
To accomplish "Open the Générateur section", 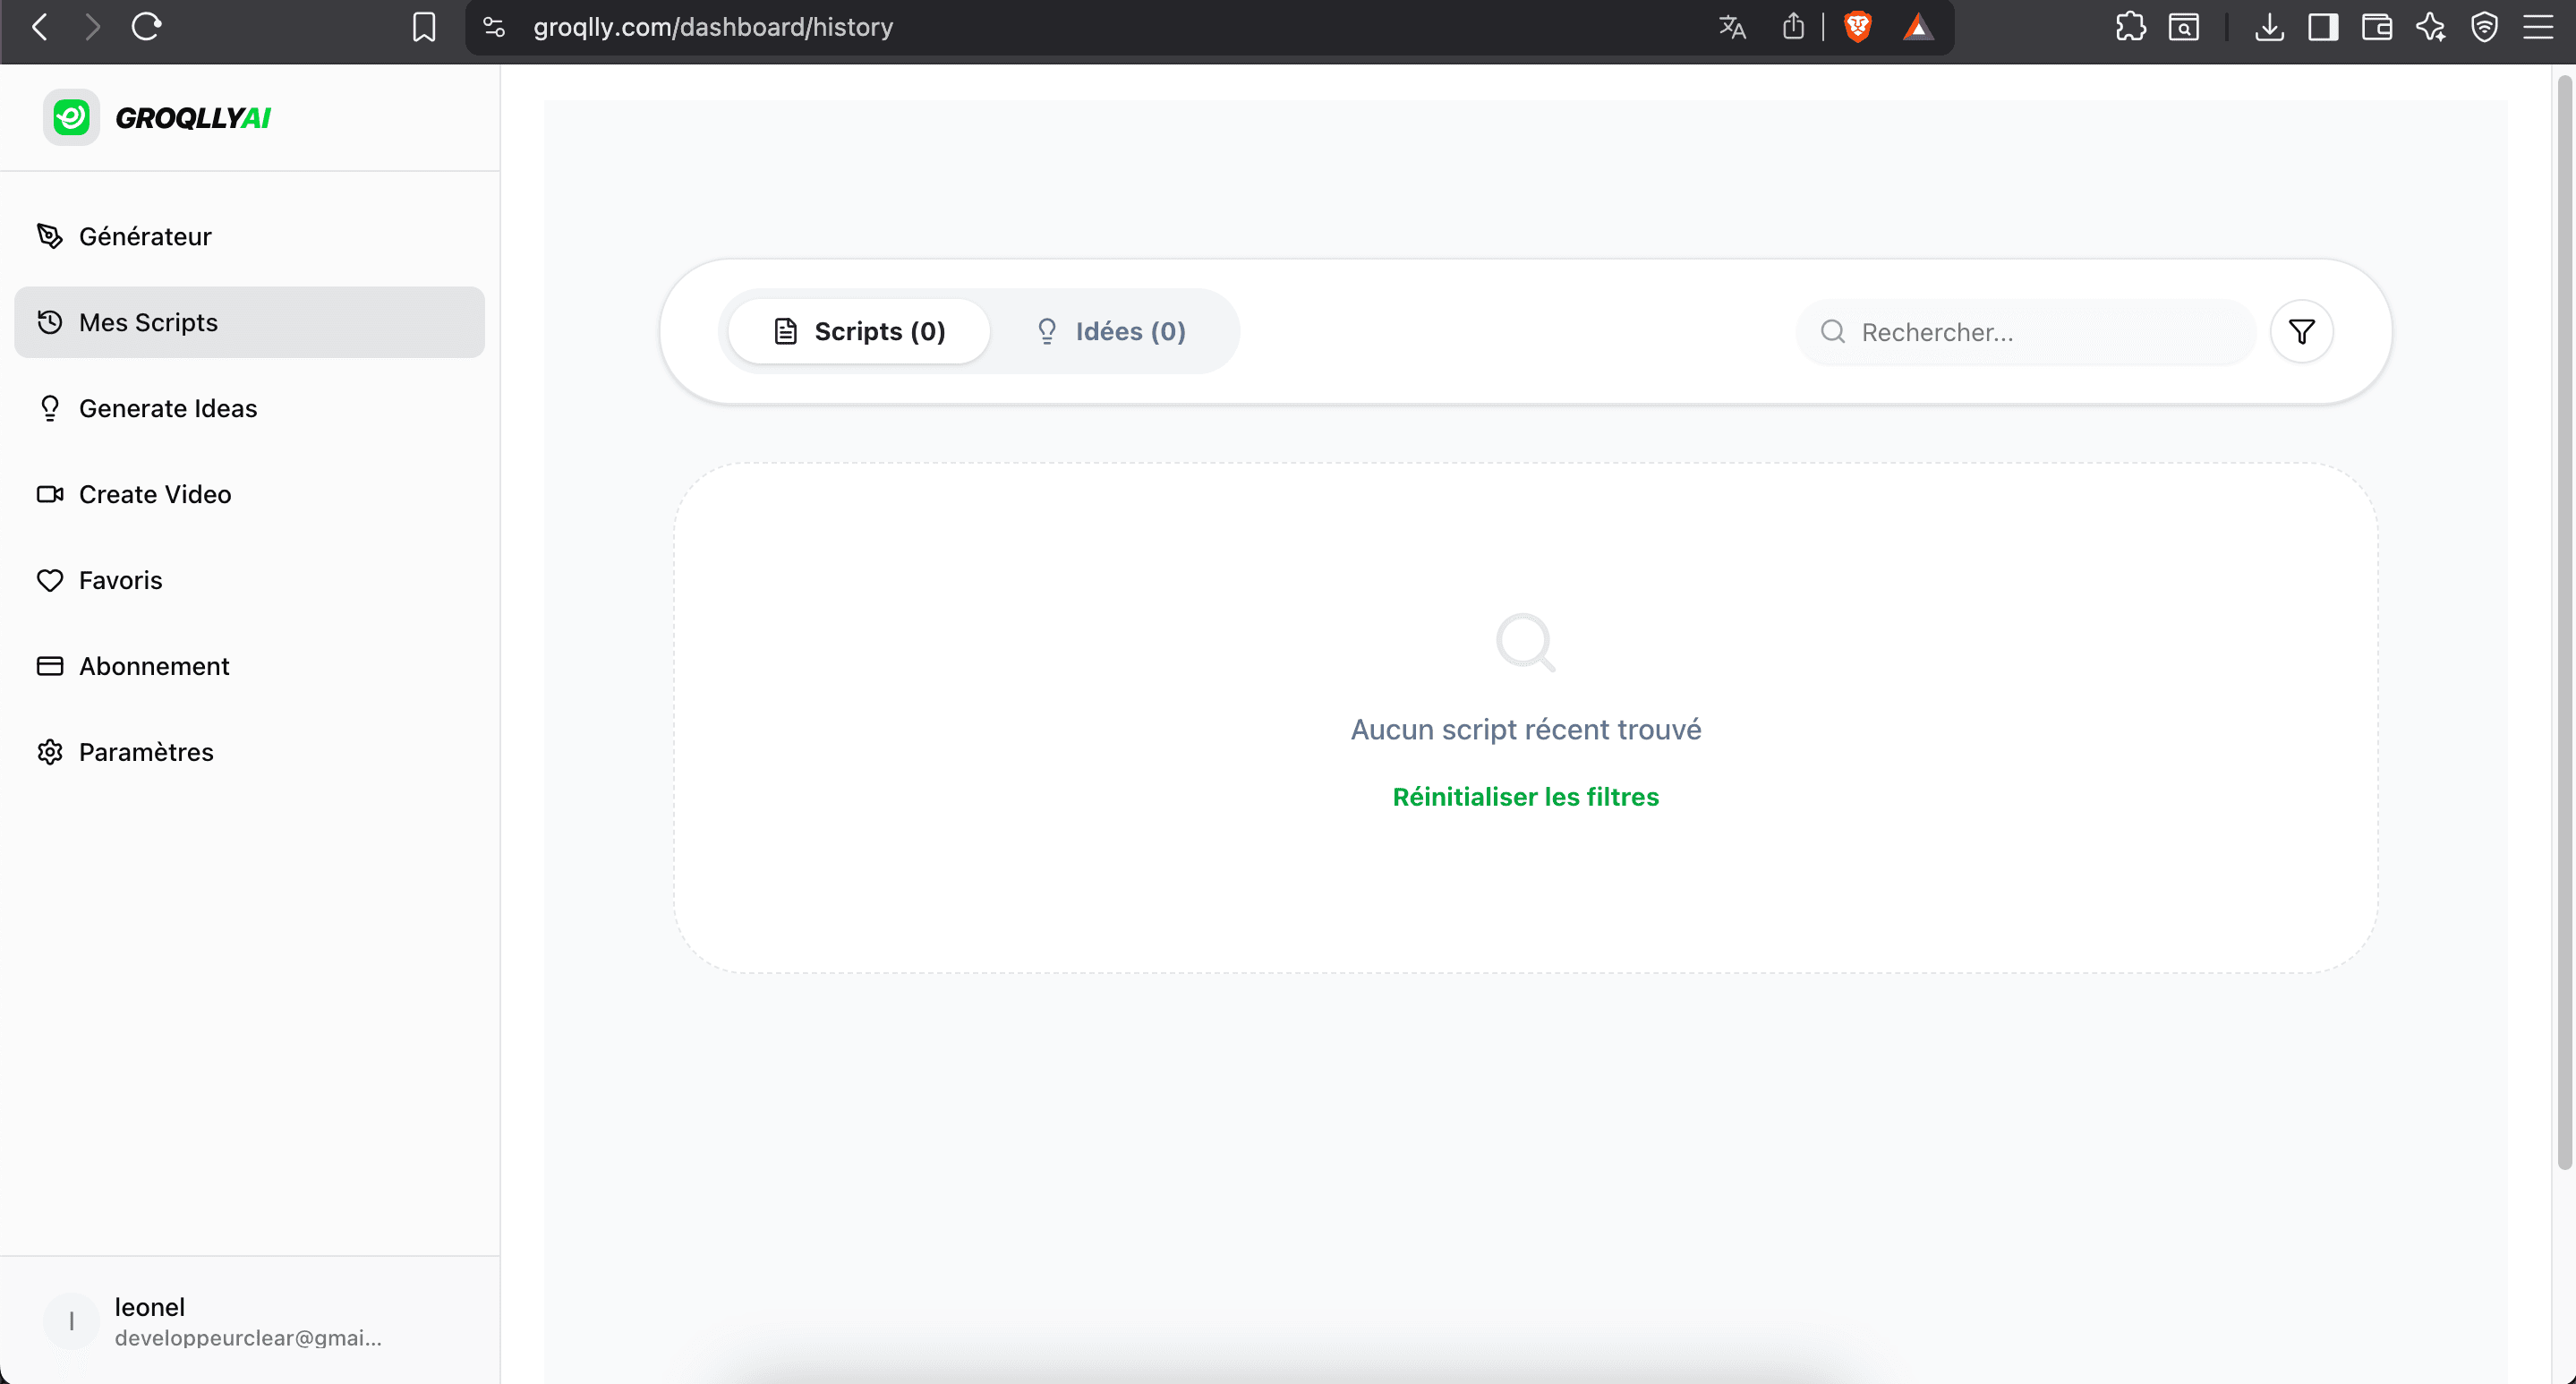I will coord(145,236).
